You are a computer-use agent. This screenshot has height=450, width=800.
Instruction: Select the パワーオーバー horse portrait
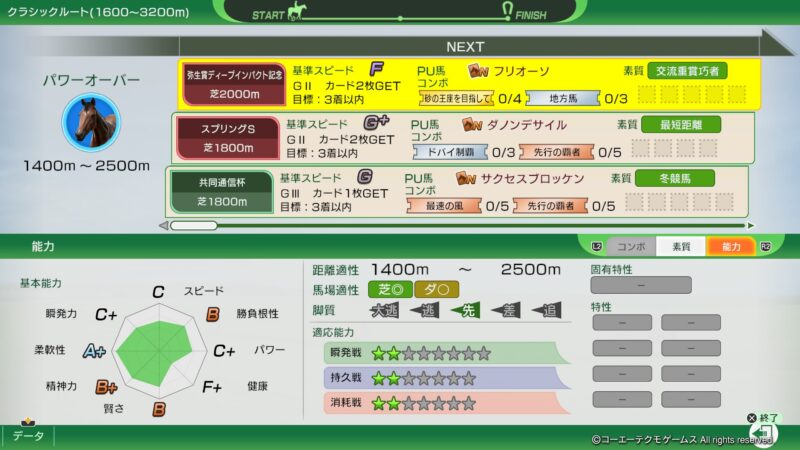pos(91,122)
